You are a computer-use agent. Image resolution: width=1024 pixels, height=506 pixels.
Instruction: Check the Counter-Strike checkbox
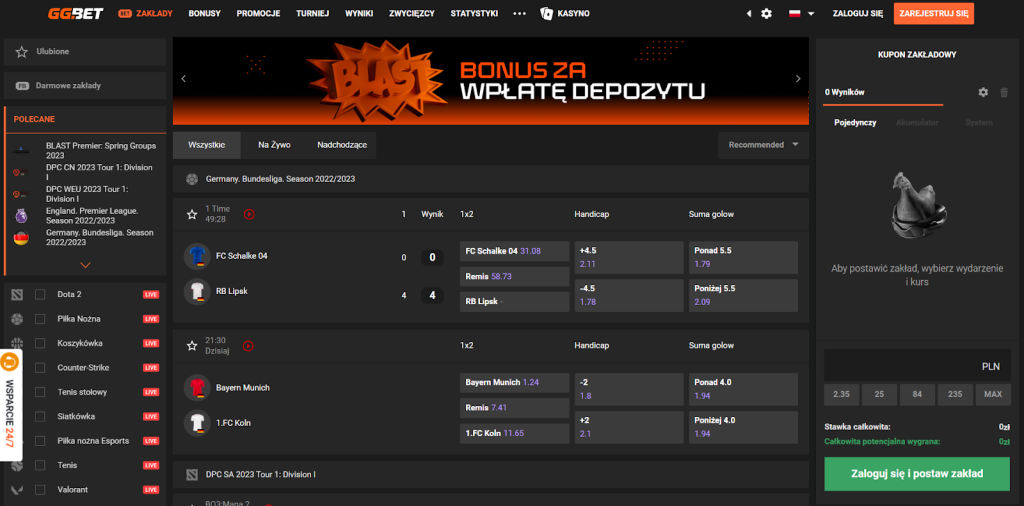(40, 368)
